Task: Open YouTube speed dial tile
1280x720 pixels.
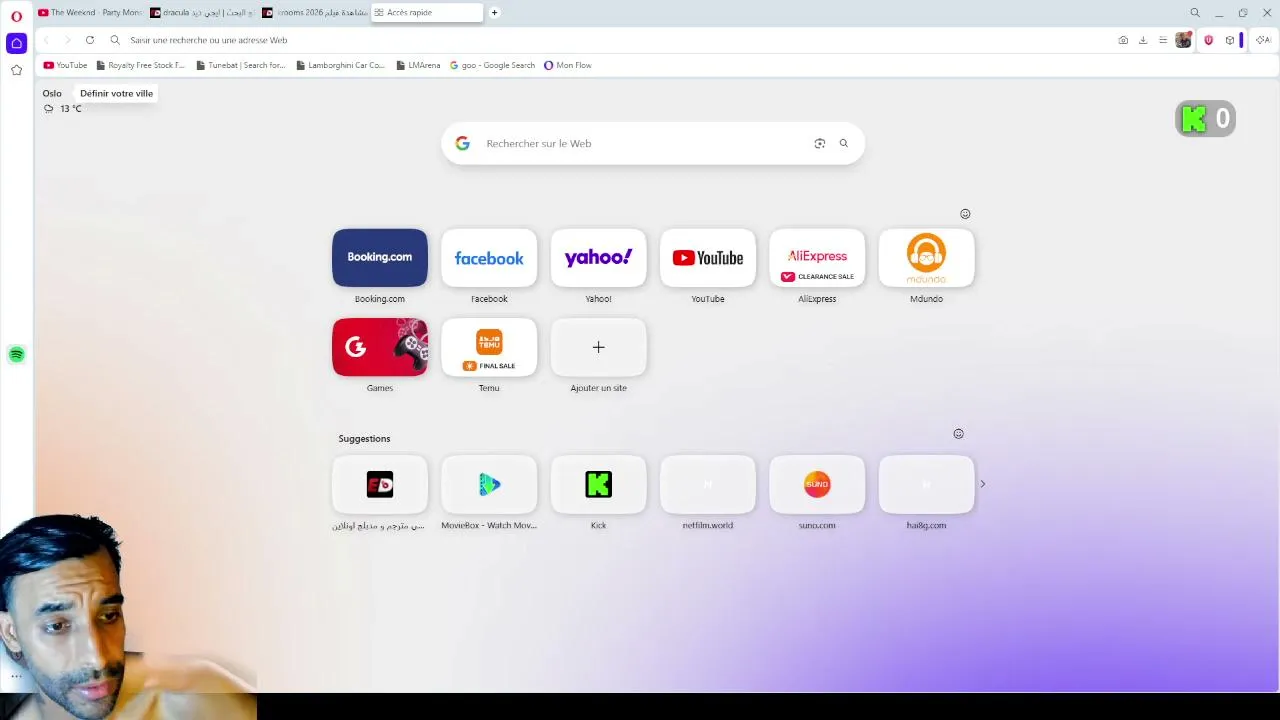Action: coord(708,258)
